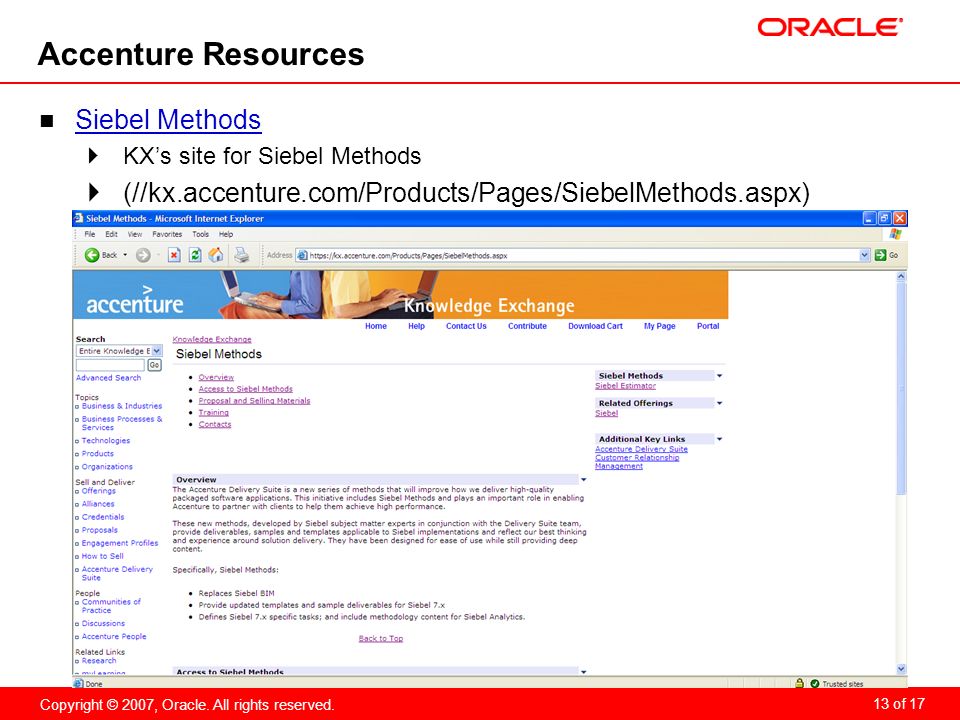
Task: Click the Internet Explorer title bar icon
Action: pyautogui.click(x=78, y=219)
